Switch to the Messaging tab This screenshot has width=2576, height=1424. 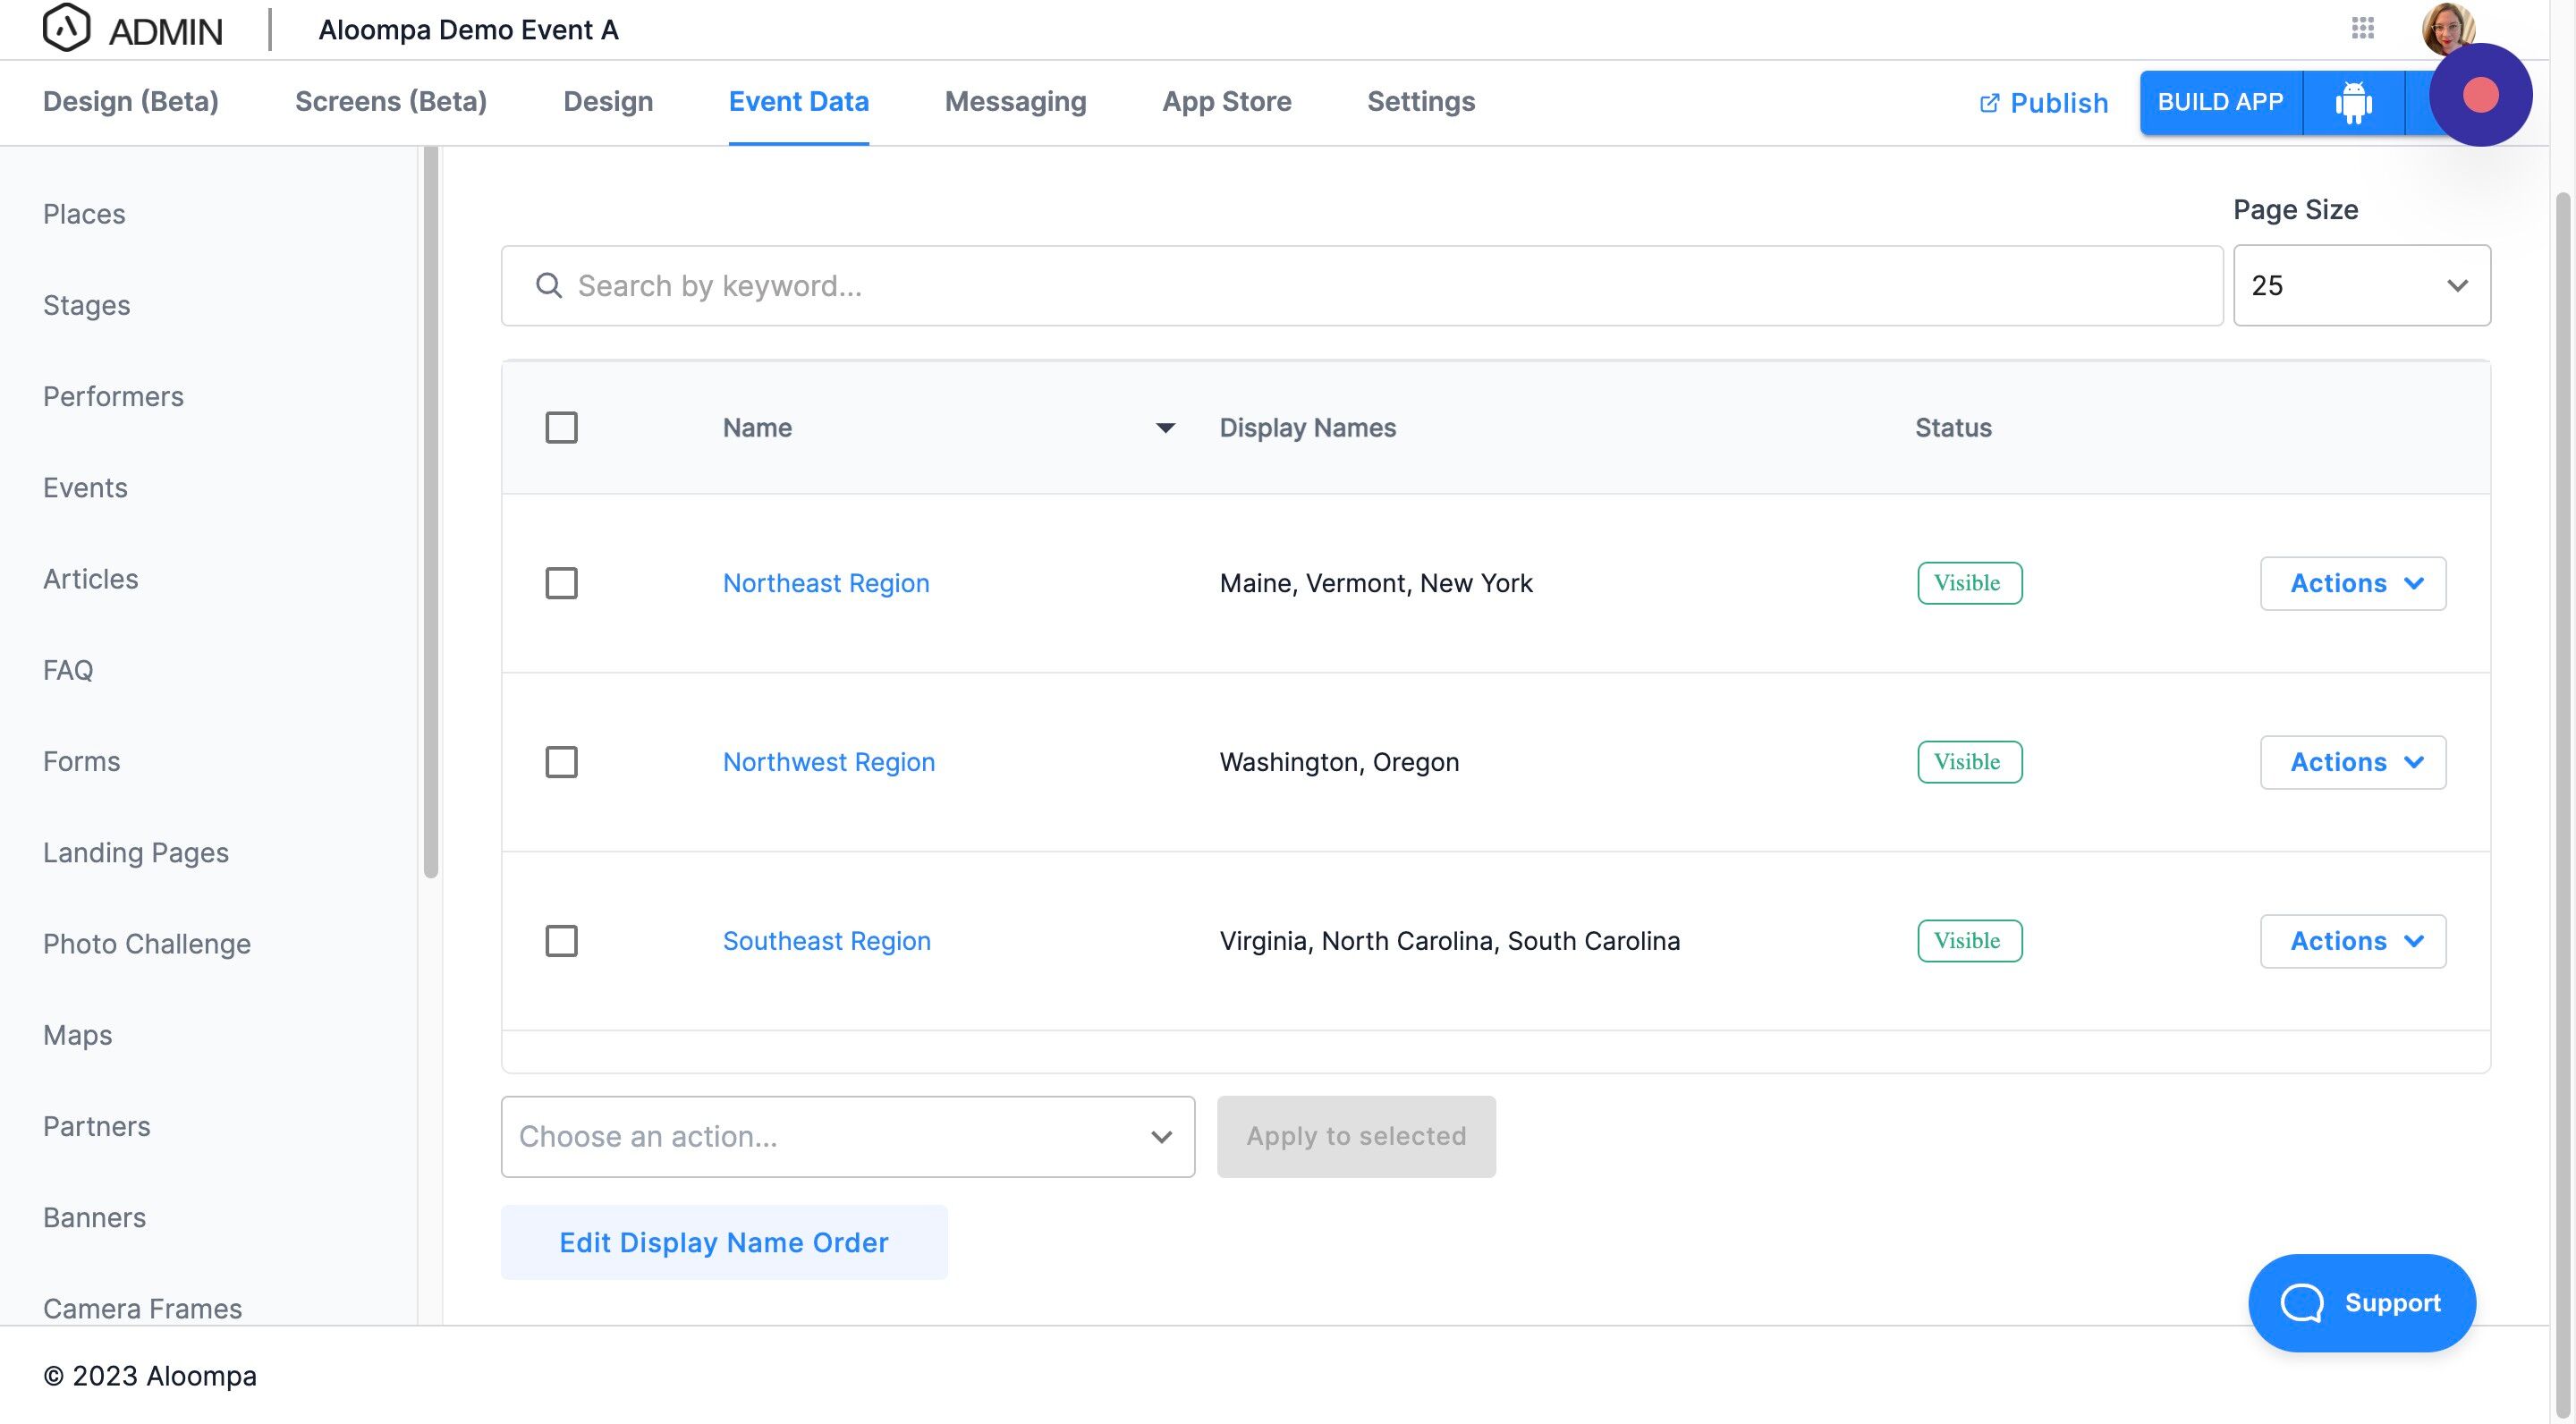1016,102
